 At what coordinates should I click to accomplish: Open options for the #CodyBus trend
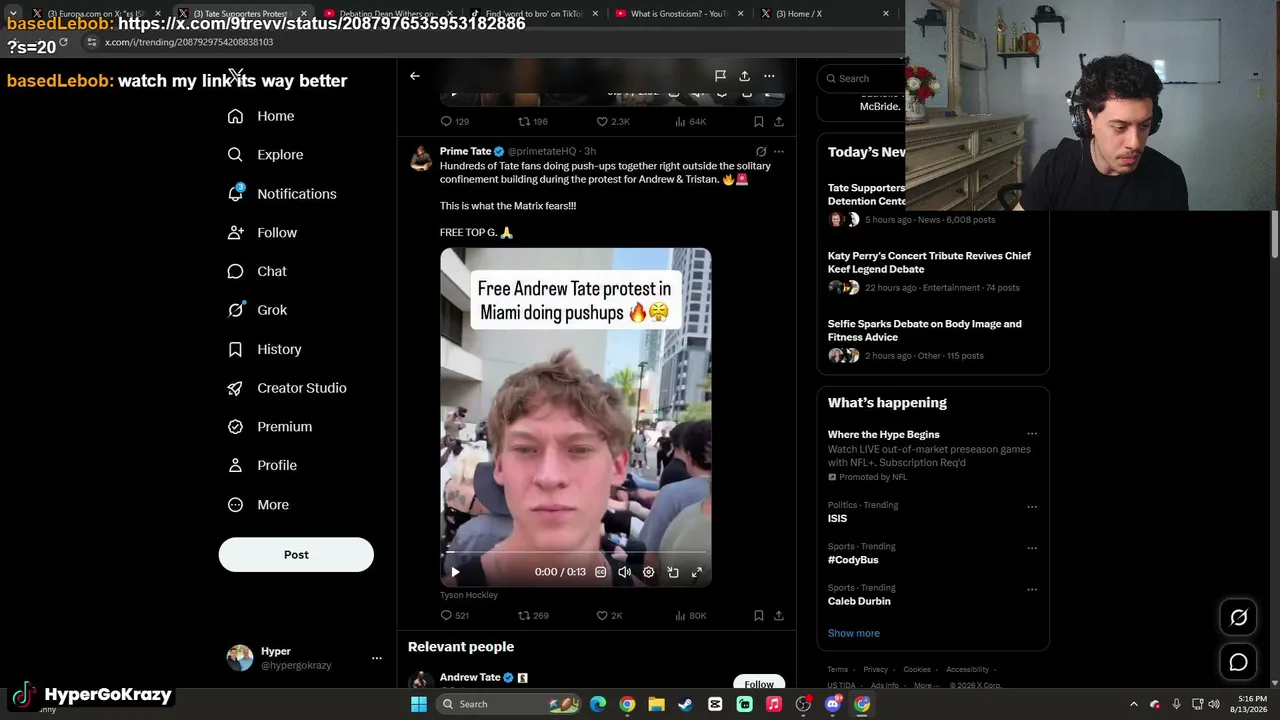(x=1032, y=548)
